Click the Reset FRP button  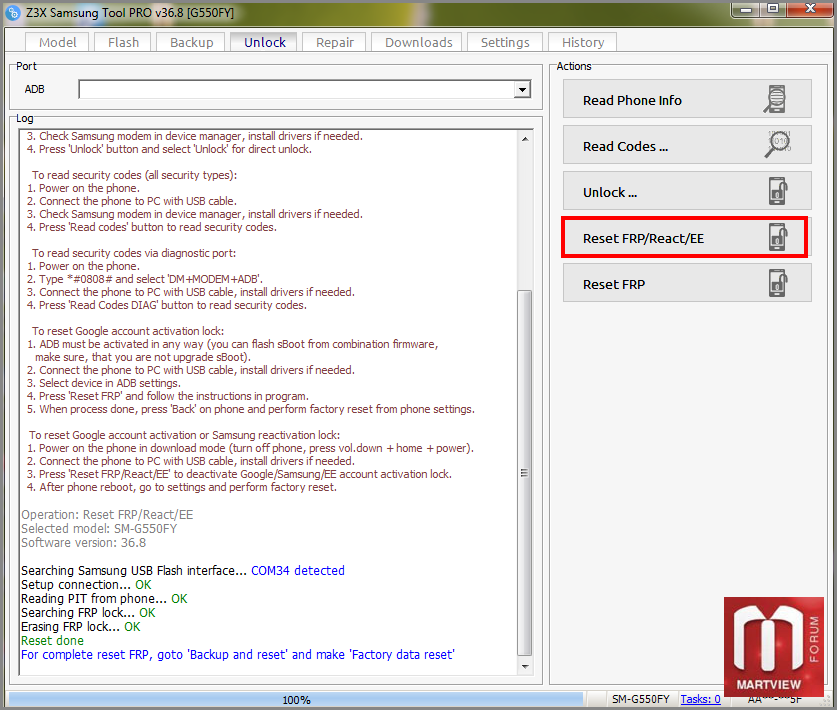(687, 283)
